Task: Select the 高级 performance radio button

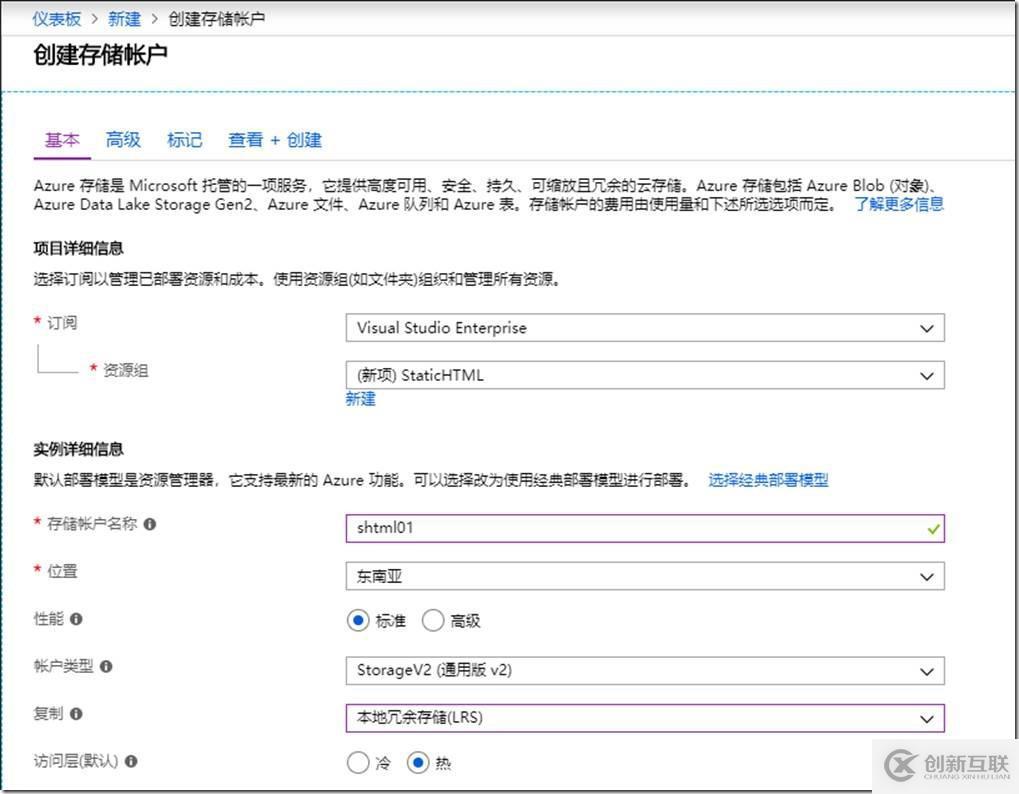Action: click(432, 620)
